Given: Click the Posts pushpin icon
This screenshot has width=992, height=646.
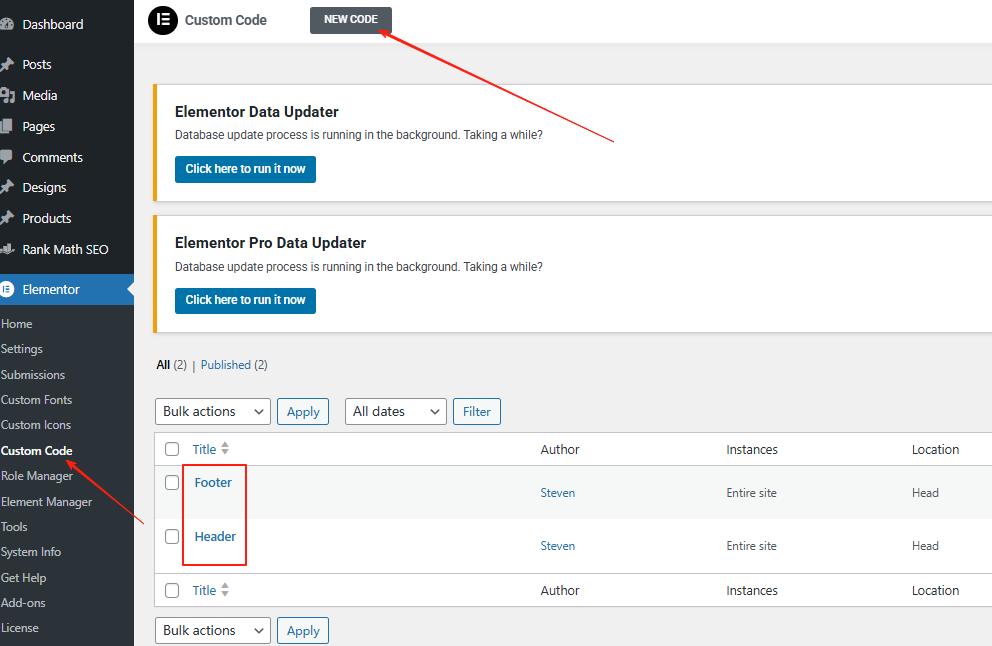Looking at the screenshot, I should coord(7,65).
